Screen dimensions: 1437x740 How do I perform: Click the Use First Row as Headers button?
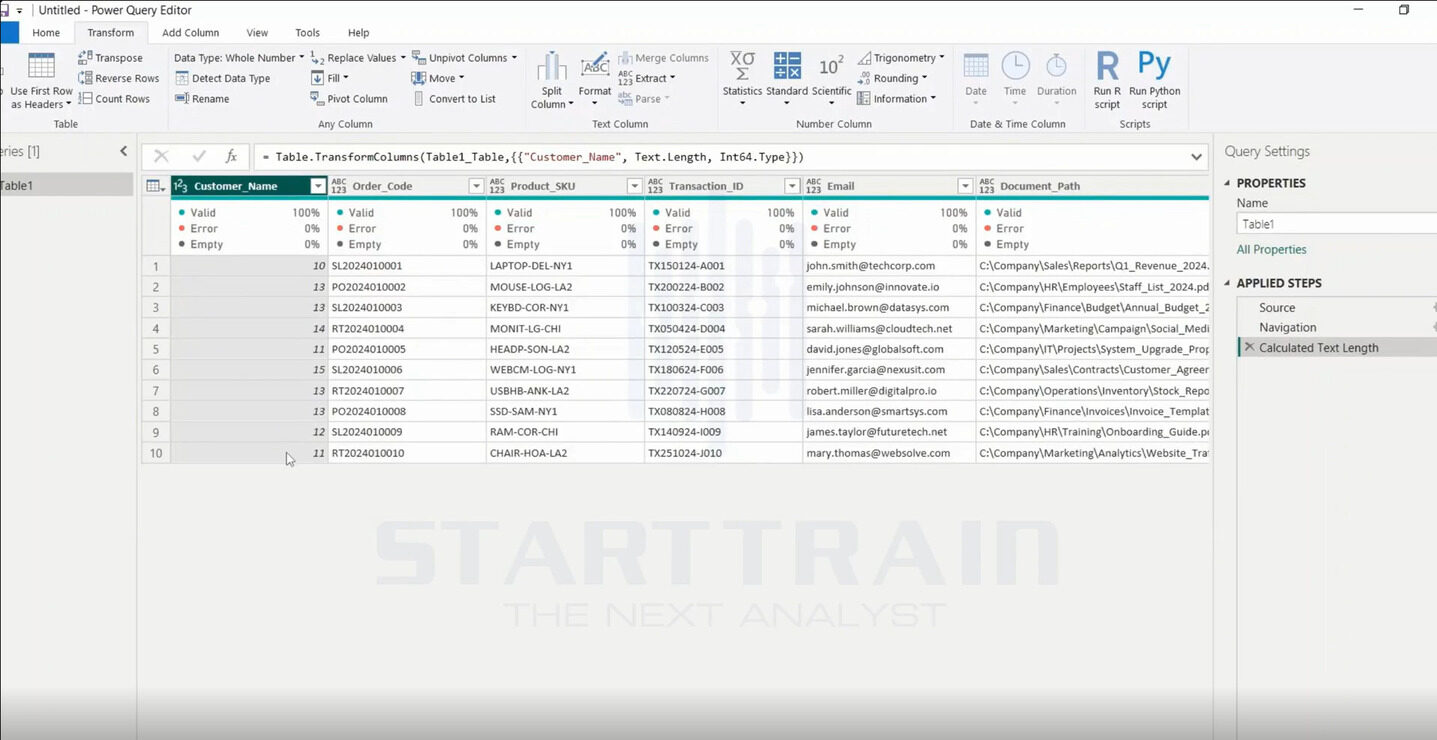41,81
